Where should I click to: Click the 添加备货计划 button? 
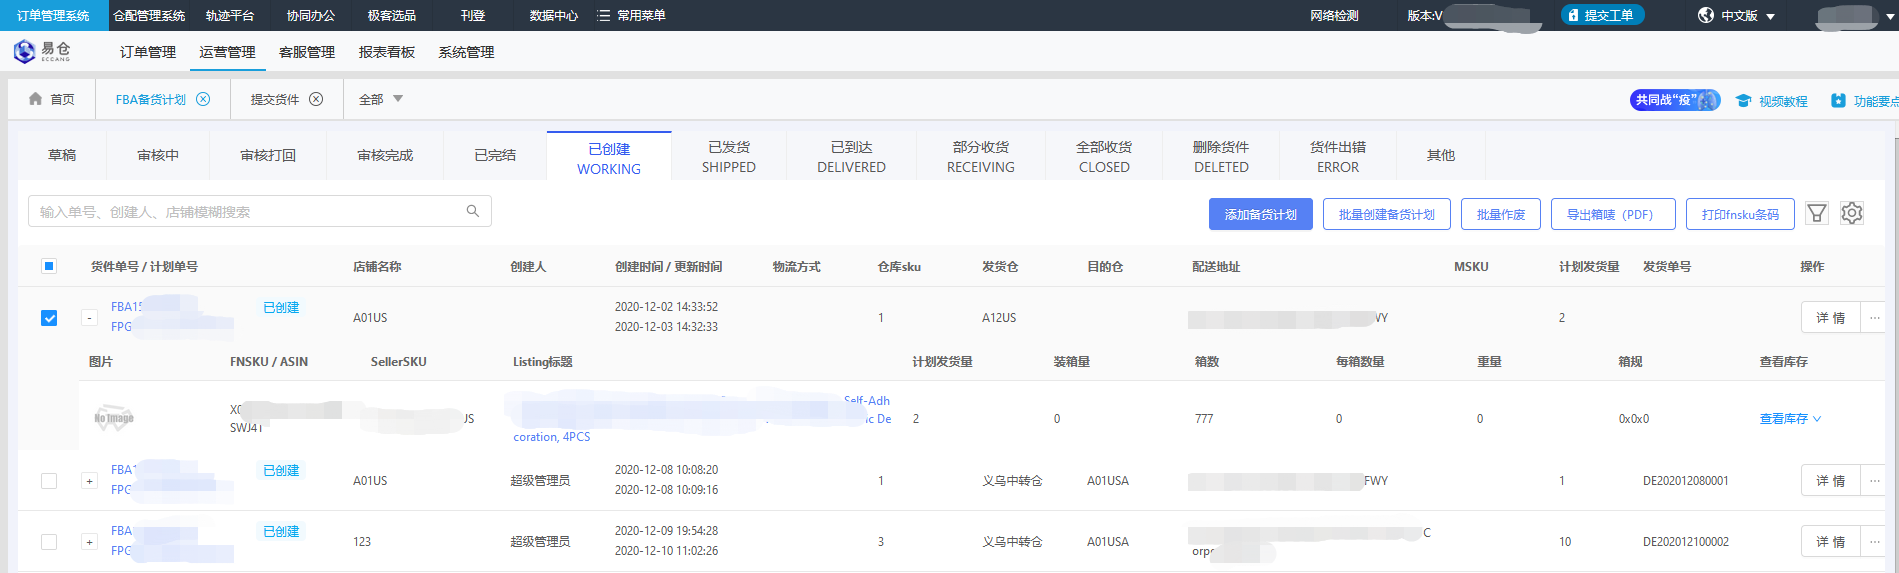[1260, 214]
